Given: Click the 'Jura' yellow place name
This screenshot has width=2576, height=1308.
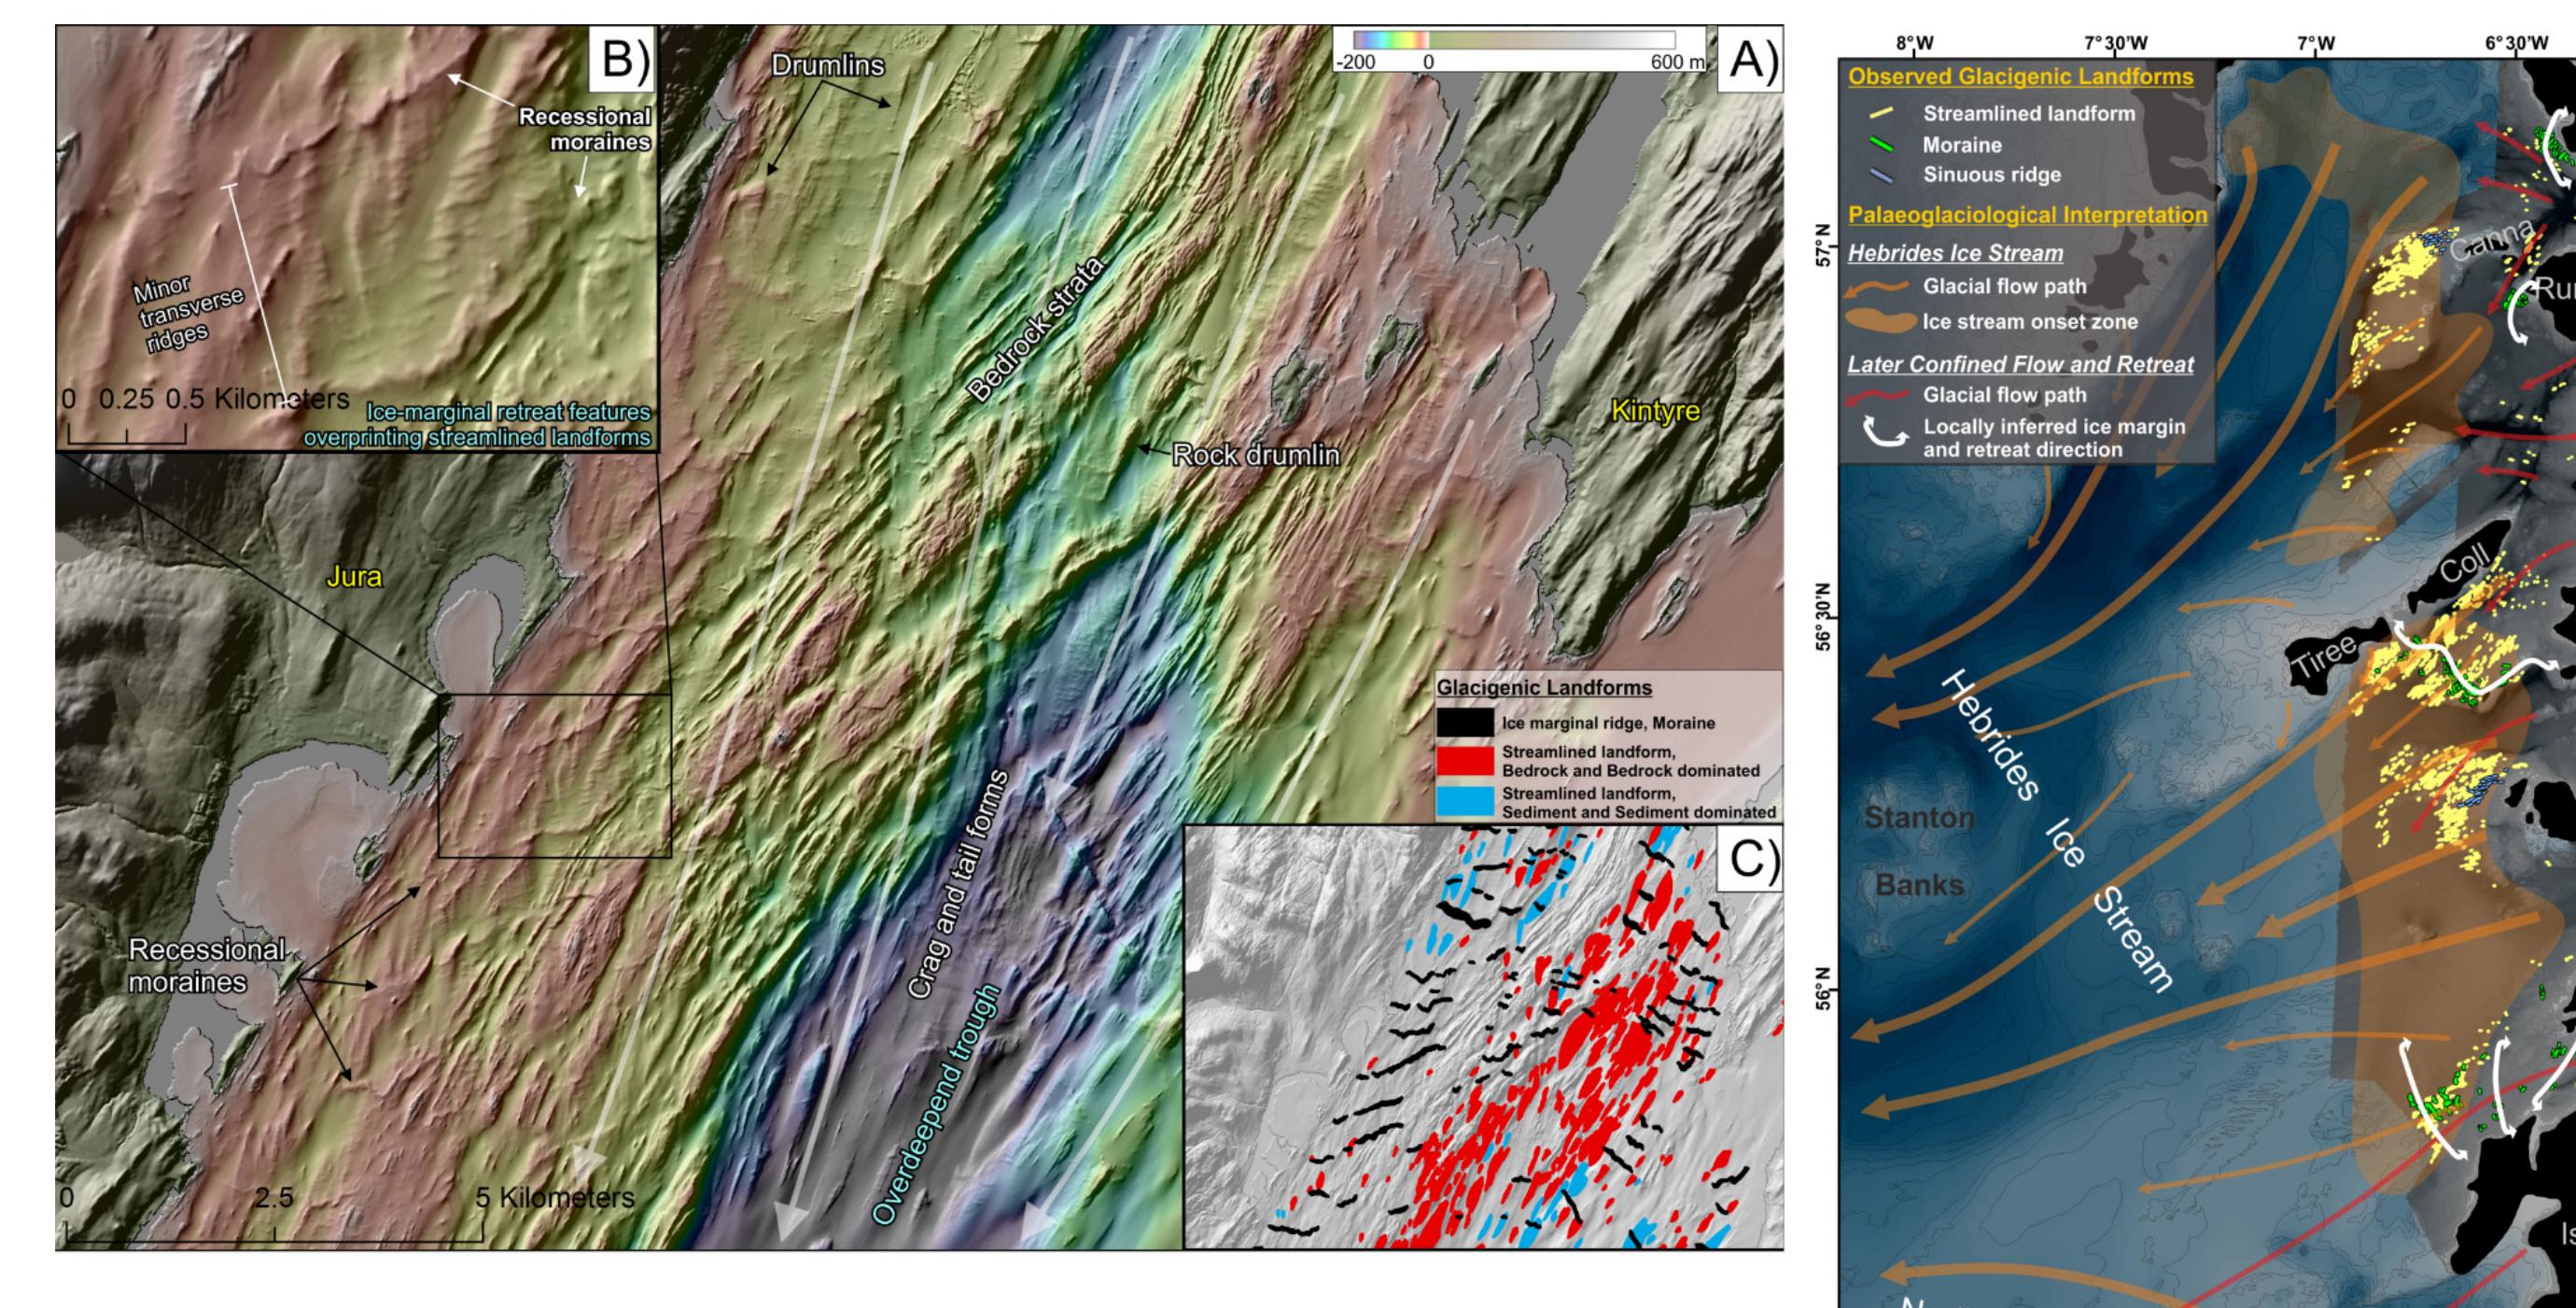Looking at the screenshot, I should pyautogui.click(x=354, y=577).
